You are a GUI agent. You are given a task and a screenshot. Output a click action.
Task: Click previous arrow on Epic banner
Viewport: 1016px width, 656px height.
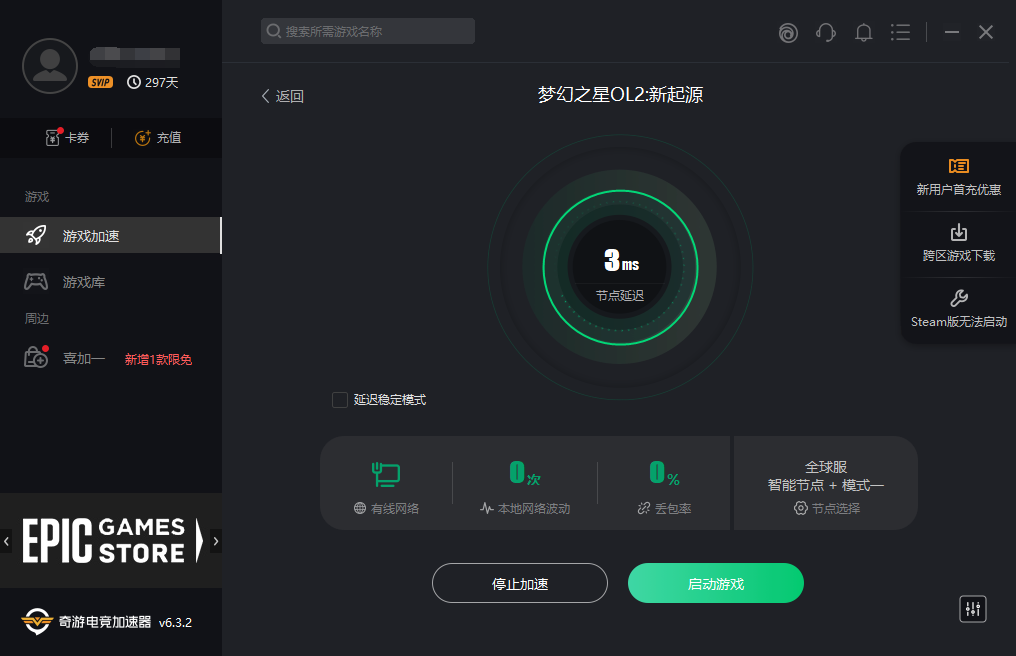6,541
